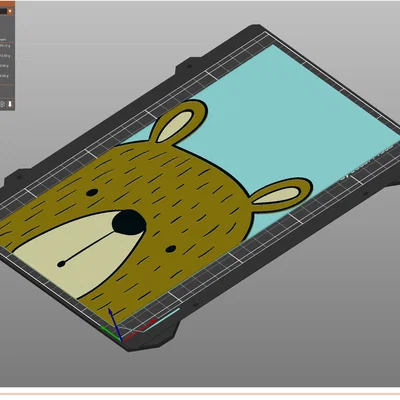Image resolution: width=400 pixels, height=400 pixels.
Task: Click the bear's large black nose
Action: point(129,222)
